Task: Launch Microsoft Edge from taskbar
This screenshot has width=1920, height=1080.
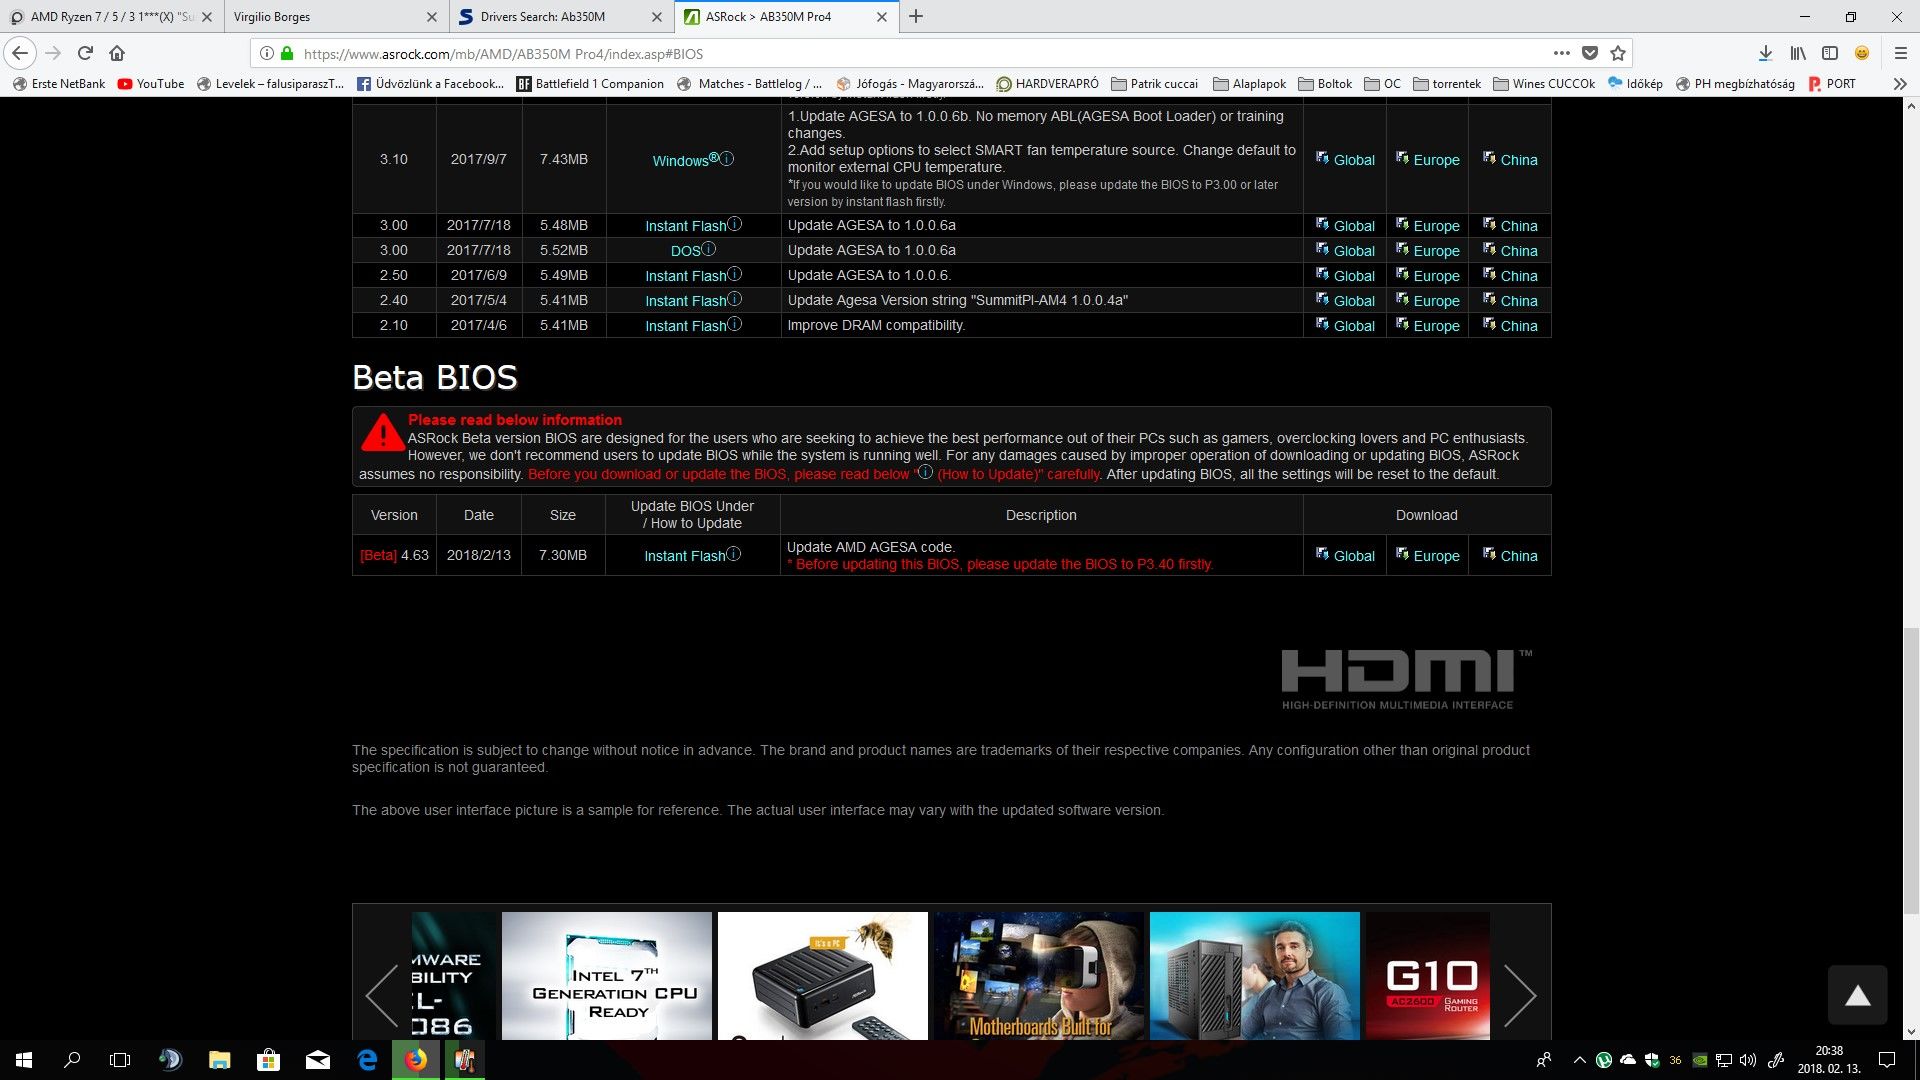Action: pyautogui.click(x=367, y=1060)
